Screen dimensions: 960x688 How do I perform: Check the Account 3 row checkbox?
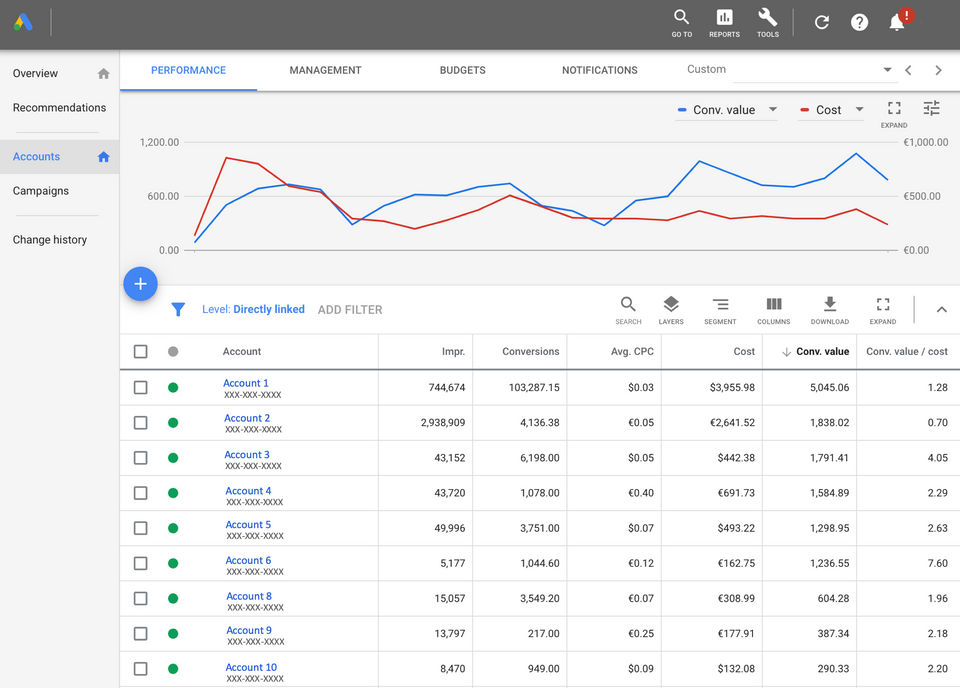141,458
